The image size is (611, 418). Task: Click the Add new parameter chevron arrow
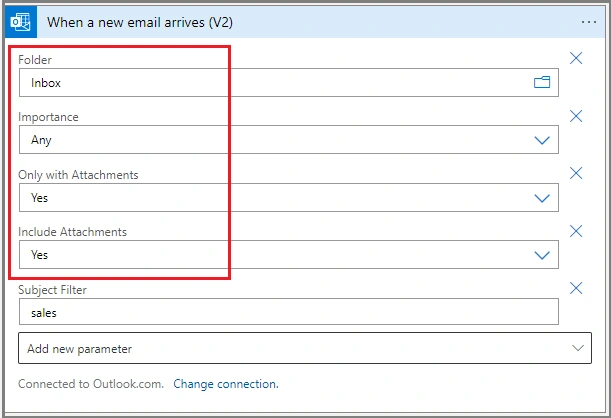click(x=577, y=348)
